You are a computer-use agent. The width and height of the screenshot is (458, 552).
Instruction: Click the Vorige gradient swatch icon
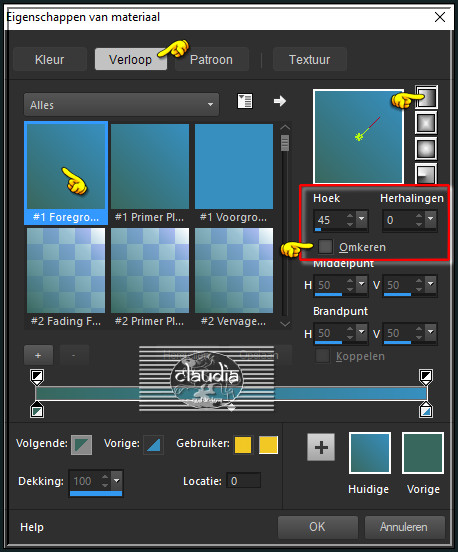154,445
